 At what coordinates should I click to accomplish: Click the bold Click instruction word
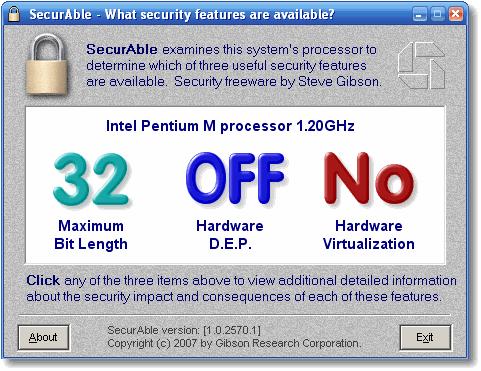pyautogui.click(x=43, y=280)
